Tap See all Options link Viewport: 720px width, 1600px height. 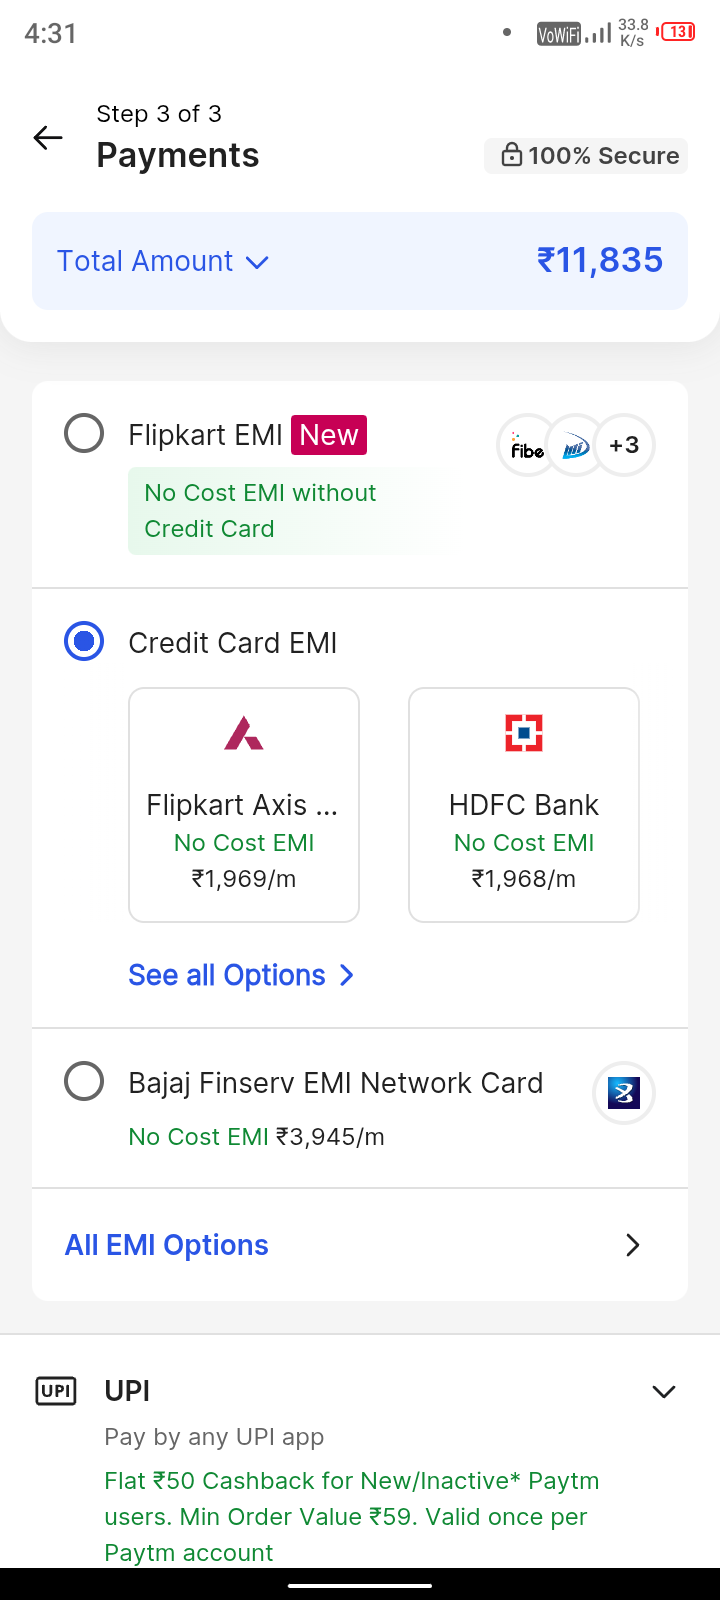[x=241, y=975]
